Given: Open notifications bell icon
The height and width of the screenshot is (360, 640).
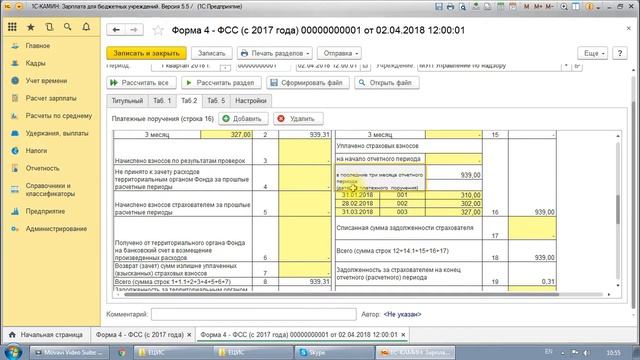Looking at the screenshot, I should point(86,27).
